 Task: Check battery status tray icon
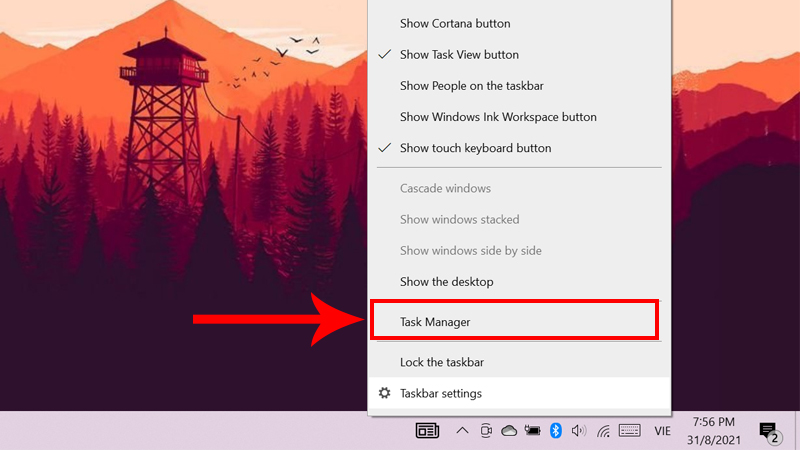click(532, 431)
